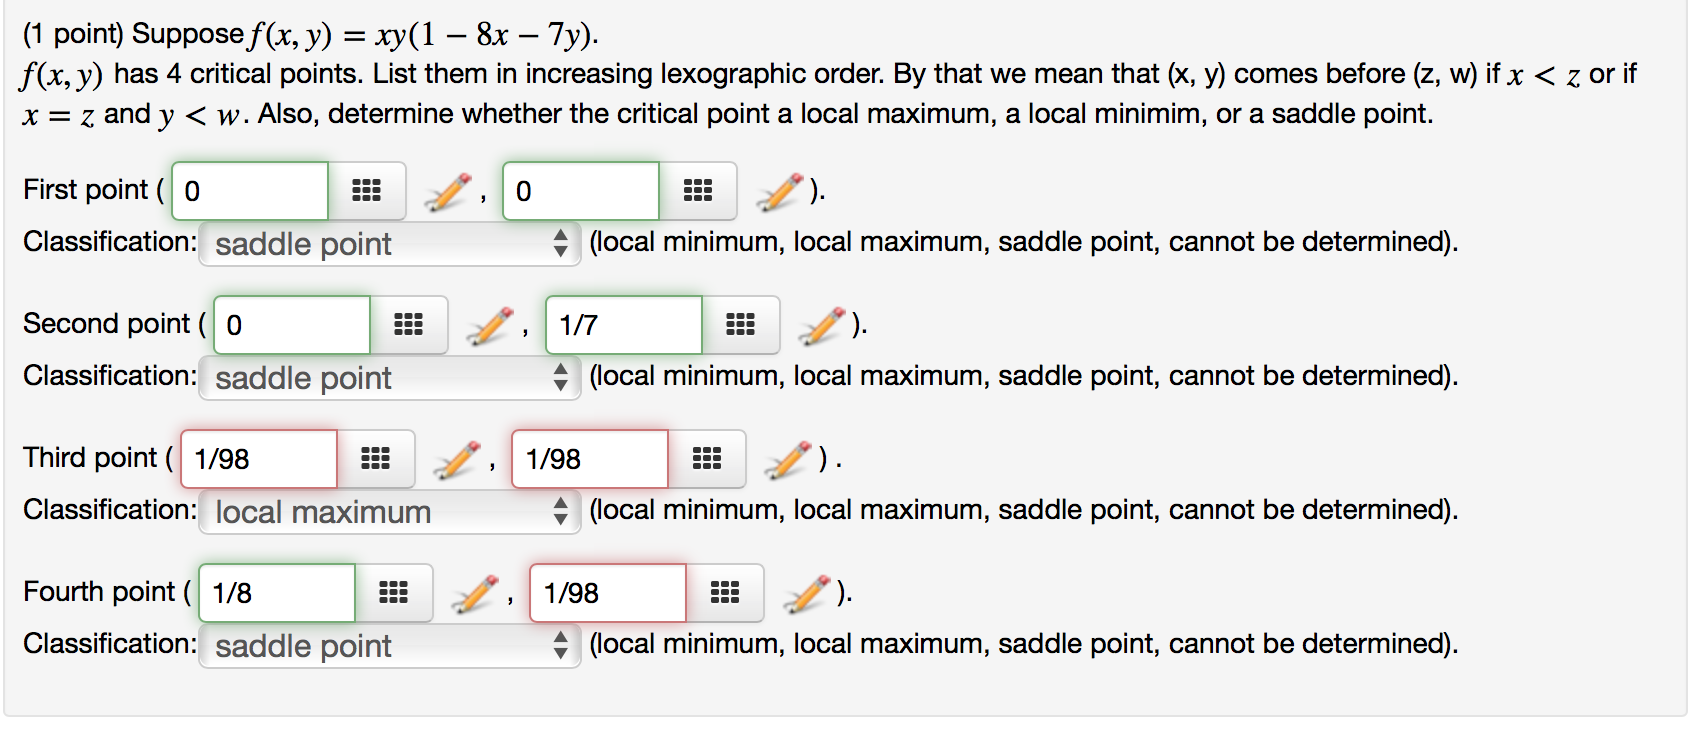
Task: Select the answer box containing 1/7
Action: [622, 324]
